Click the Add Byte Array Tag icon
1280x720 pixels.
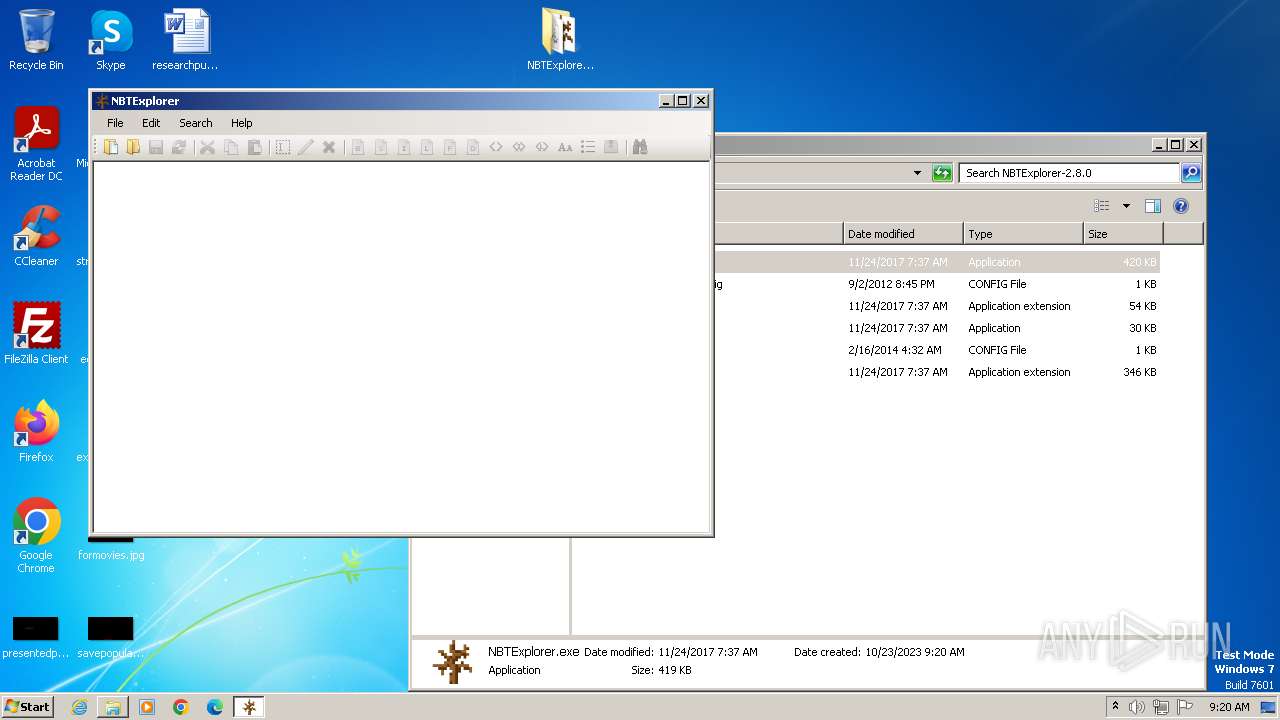pos(496,147)
